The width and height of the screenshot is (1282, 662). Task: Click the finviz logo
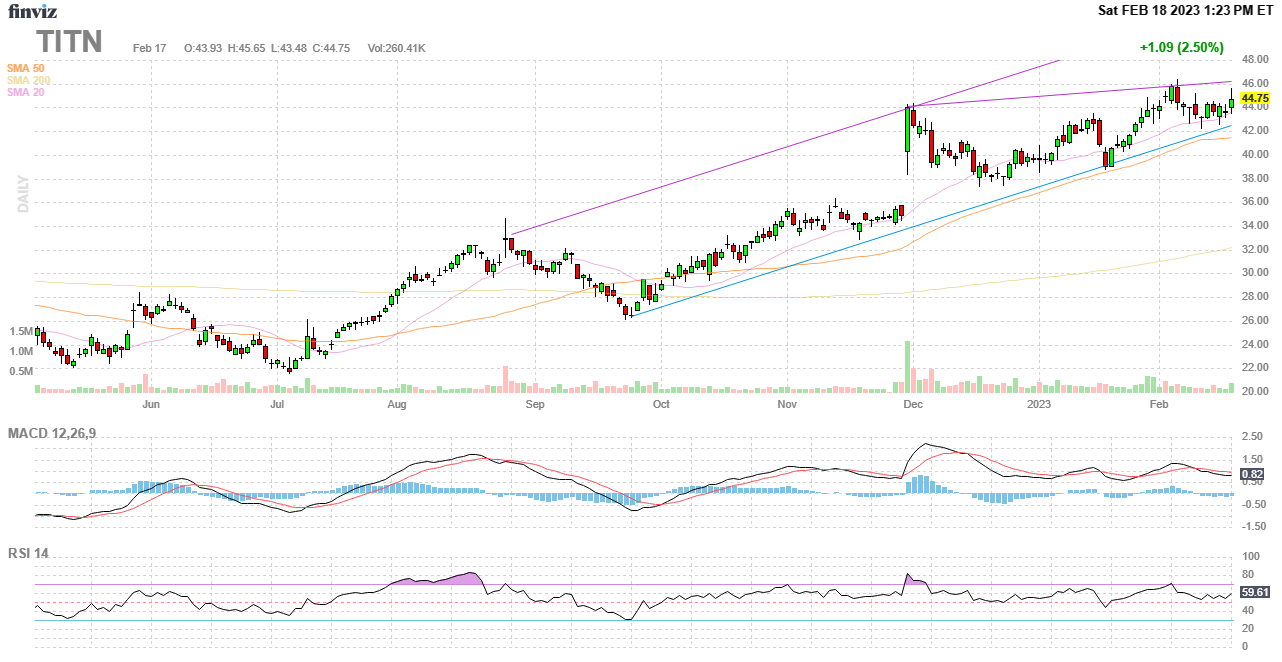[x=31, y=12]
